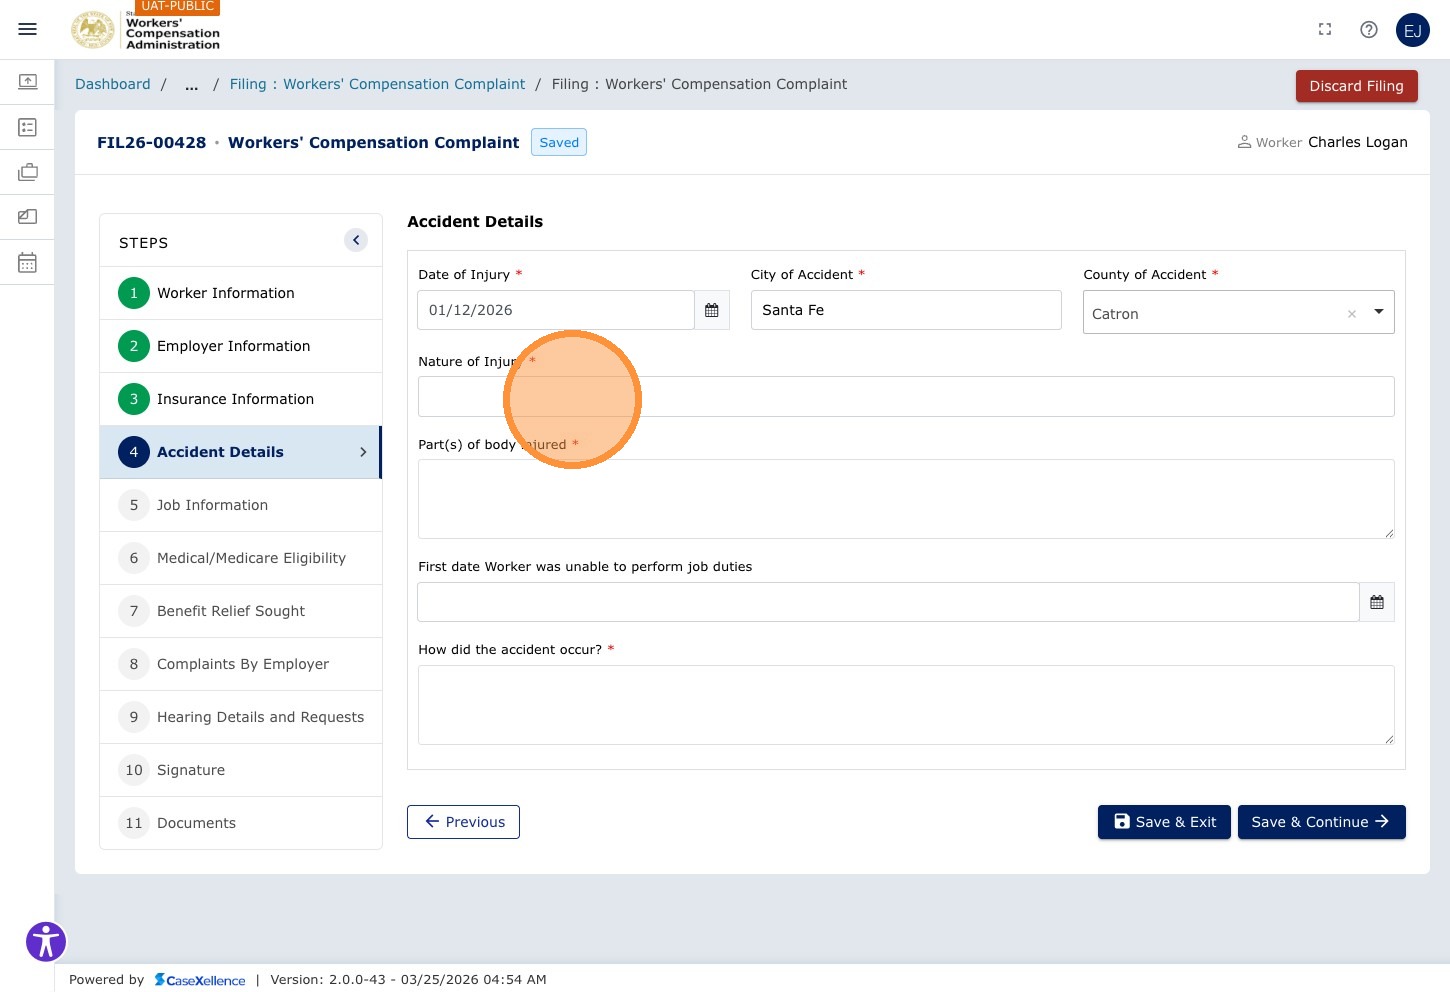This screenshot has height=992, width=1450.
Task: Toggle fullscreen mode icon
Action: coord(1325,30)
